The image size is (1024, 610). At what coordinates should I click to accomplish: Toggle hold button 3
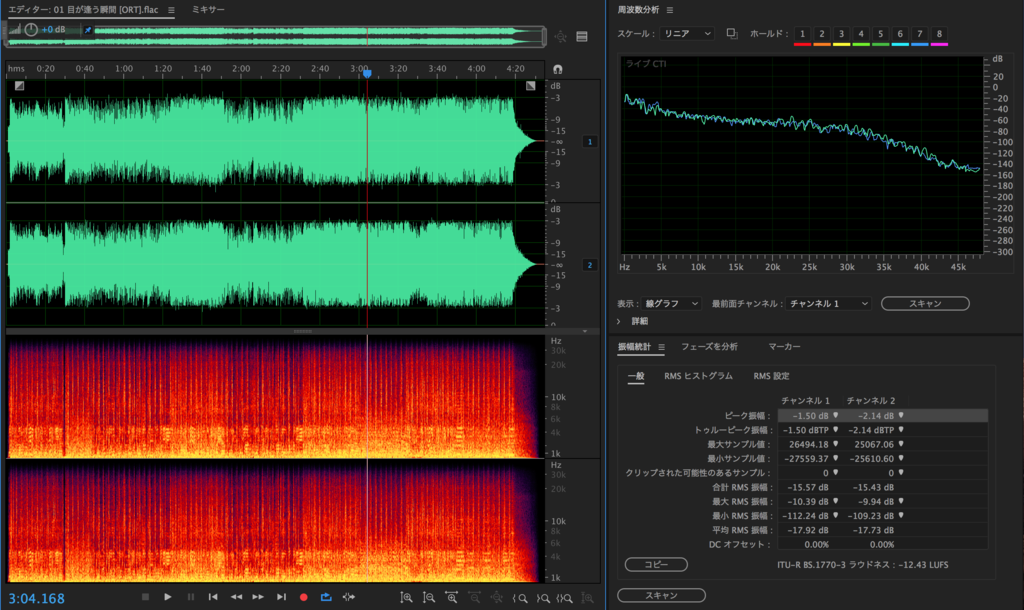842,34
